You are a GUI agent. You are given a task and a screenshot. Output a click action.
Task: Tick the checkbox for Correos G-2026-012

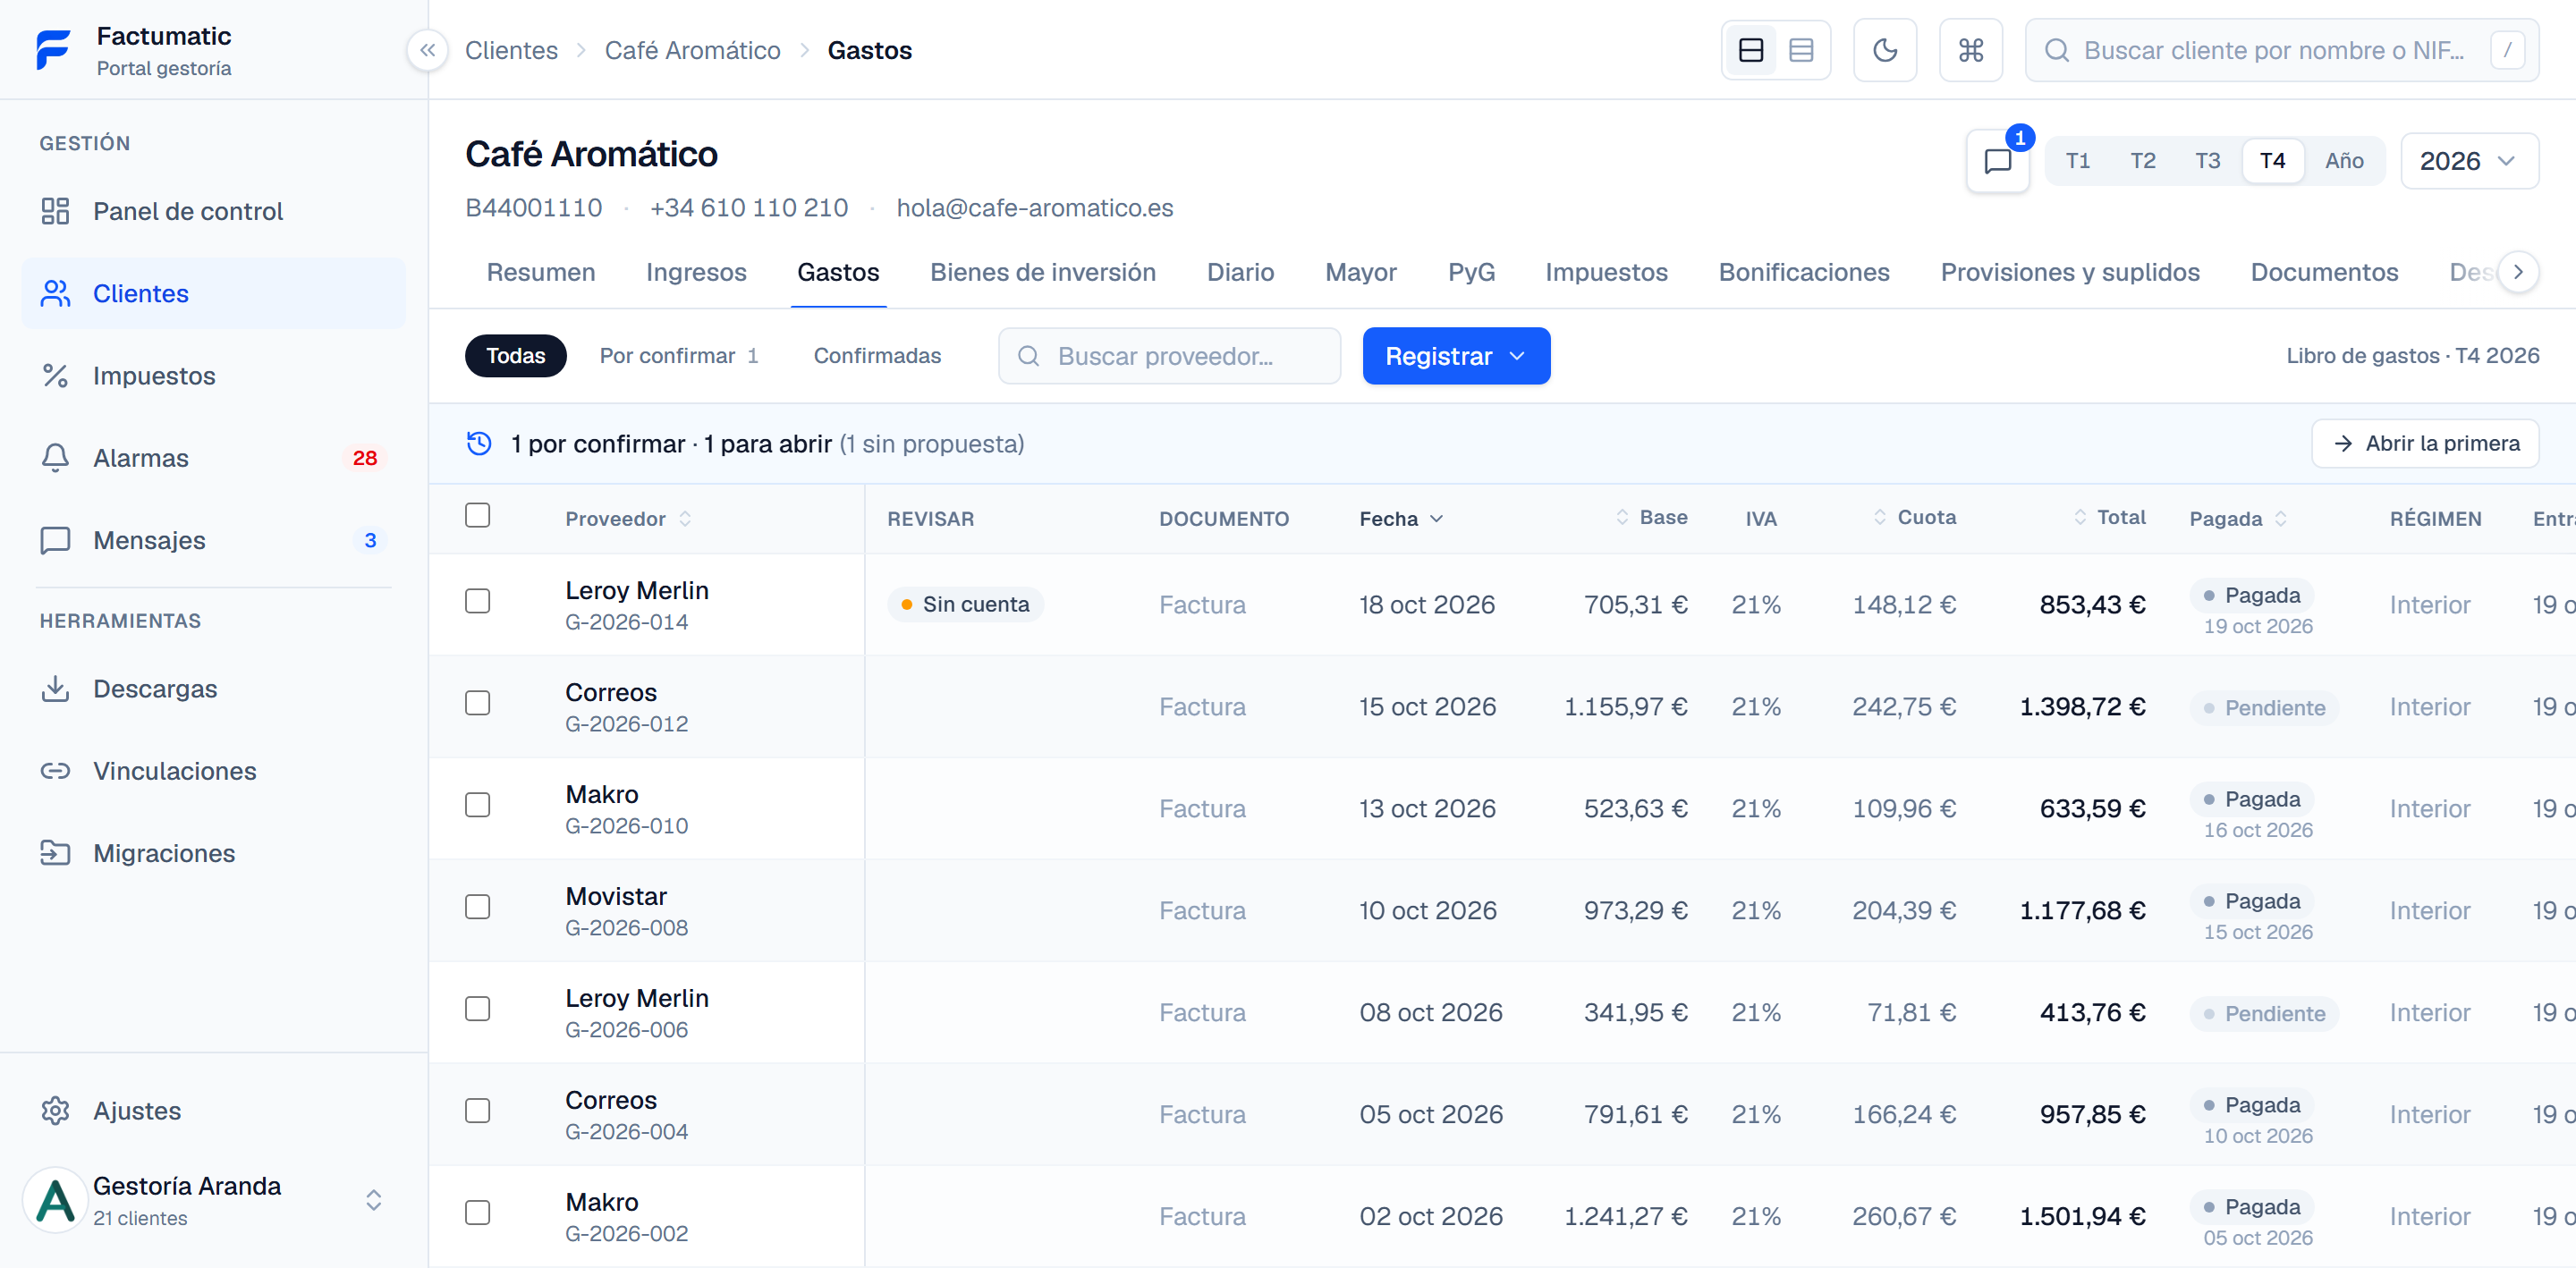(x=478, y=703)
